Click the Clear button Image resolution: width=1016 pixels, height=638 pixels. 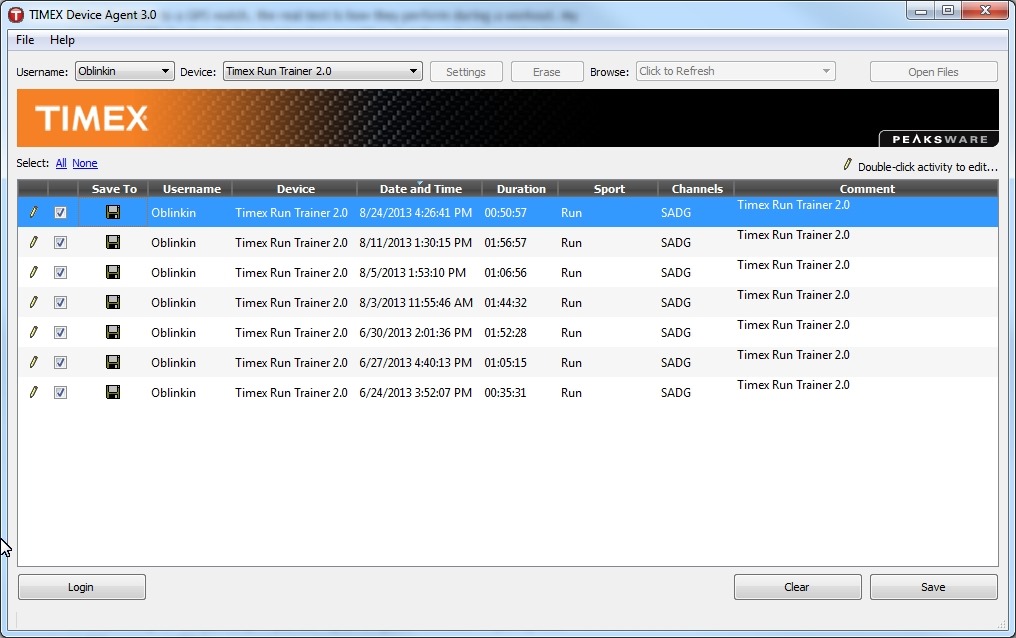coord(798,587)
